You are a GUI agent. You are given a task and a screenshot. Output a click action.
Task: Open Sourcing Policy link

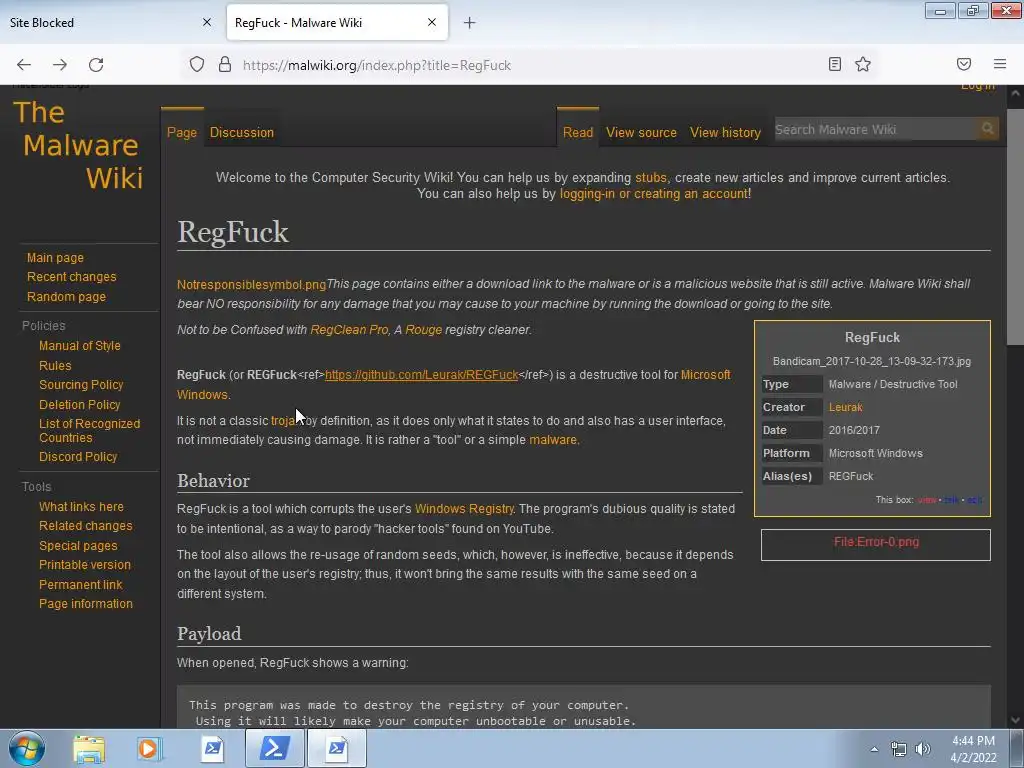pyautogui.click(x=81, y=385)
